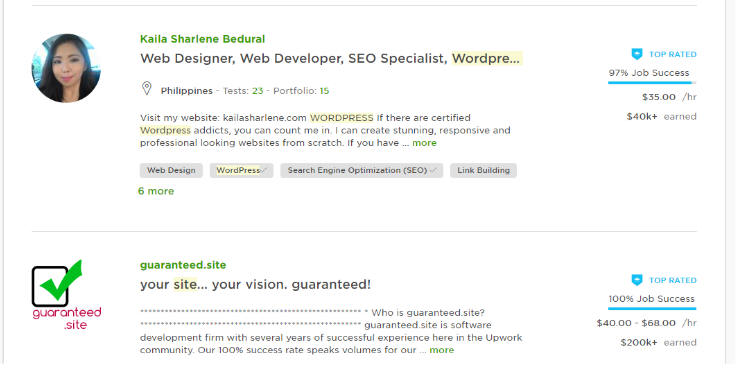Screen dimensions: 737x379
Task: Click the Portfolio count 15
Action: (x=324, y=91)
